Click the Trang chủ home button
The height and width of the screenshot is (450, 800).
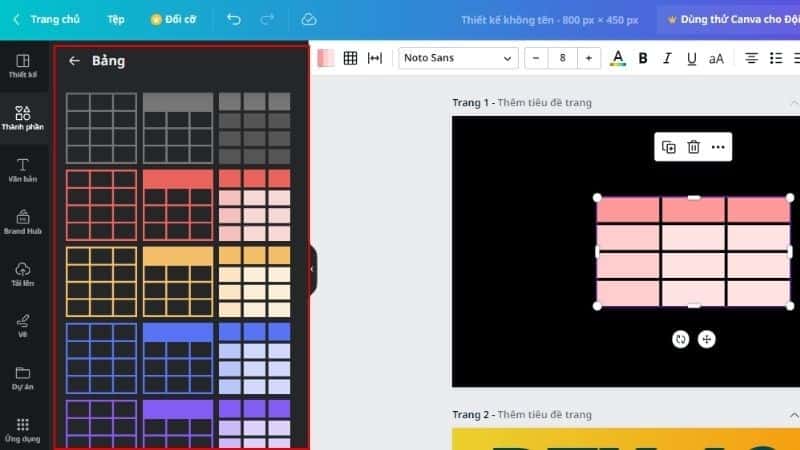click(45, 19)
